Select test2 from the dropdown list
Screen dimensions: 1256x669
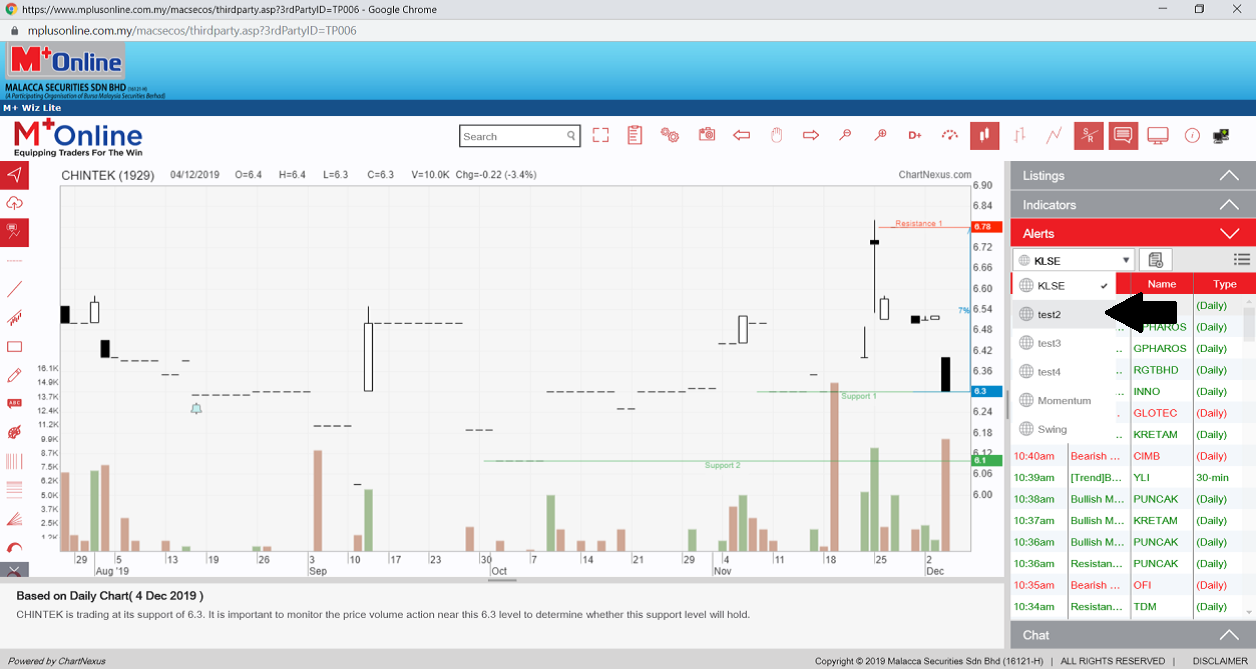click(1050, 314)
